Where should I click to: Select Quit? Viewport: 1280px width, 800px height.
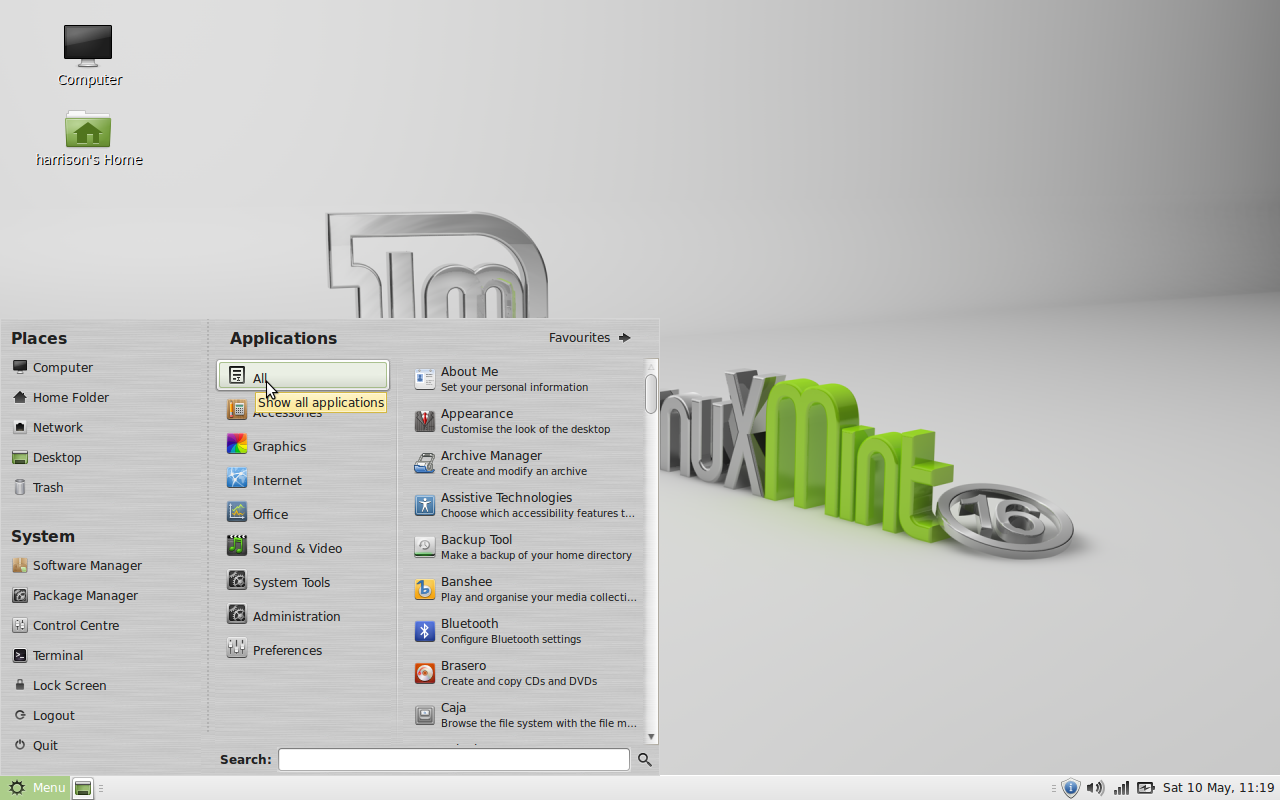click(x=35, y=745)
